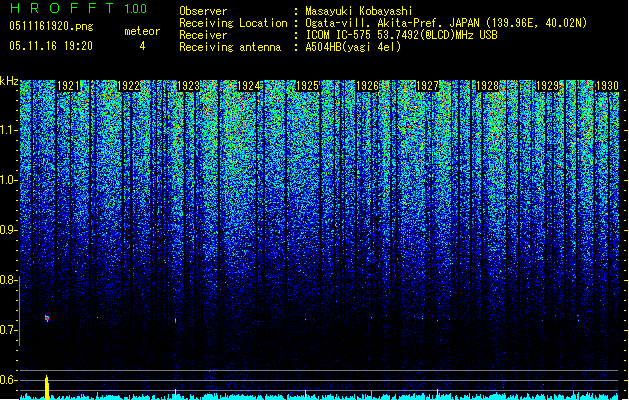The image size is (629, 400).
Task: Click the 1924 time marker
Action: (x=249, y=86)
